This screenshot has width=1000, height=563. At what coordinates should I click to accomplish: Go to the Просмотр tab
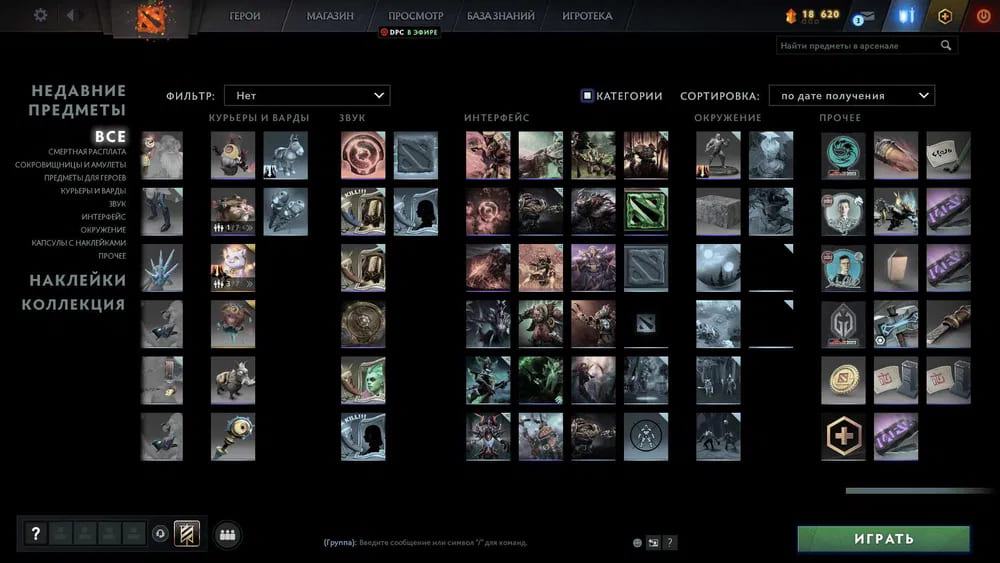(x=416, y=16)
